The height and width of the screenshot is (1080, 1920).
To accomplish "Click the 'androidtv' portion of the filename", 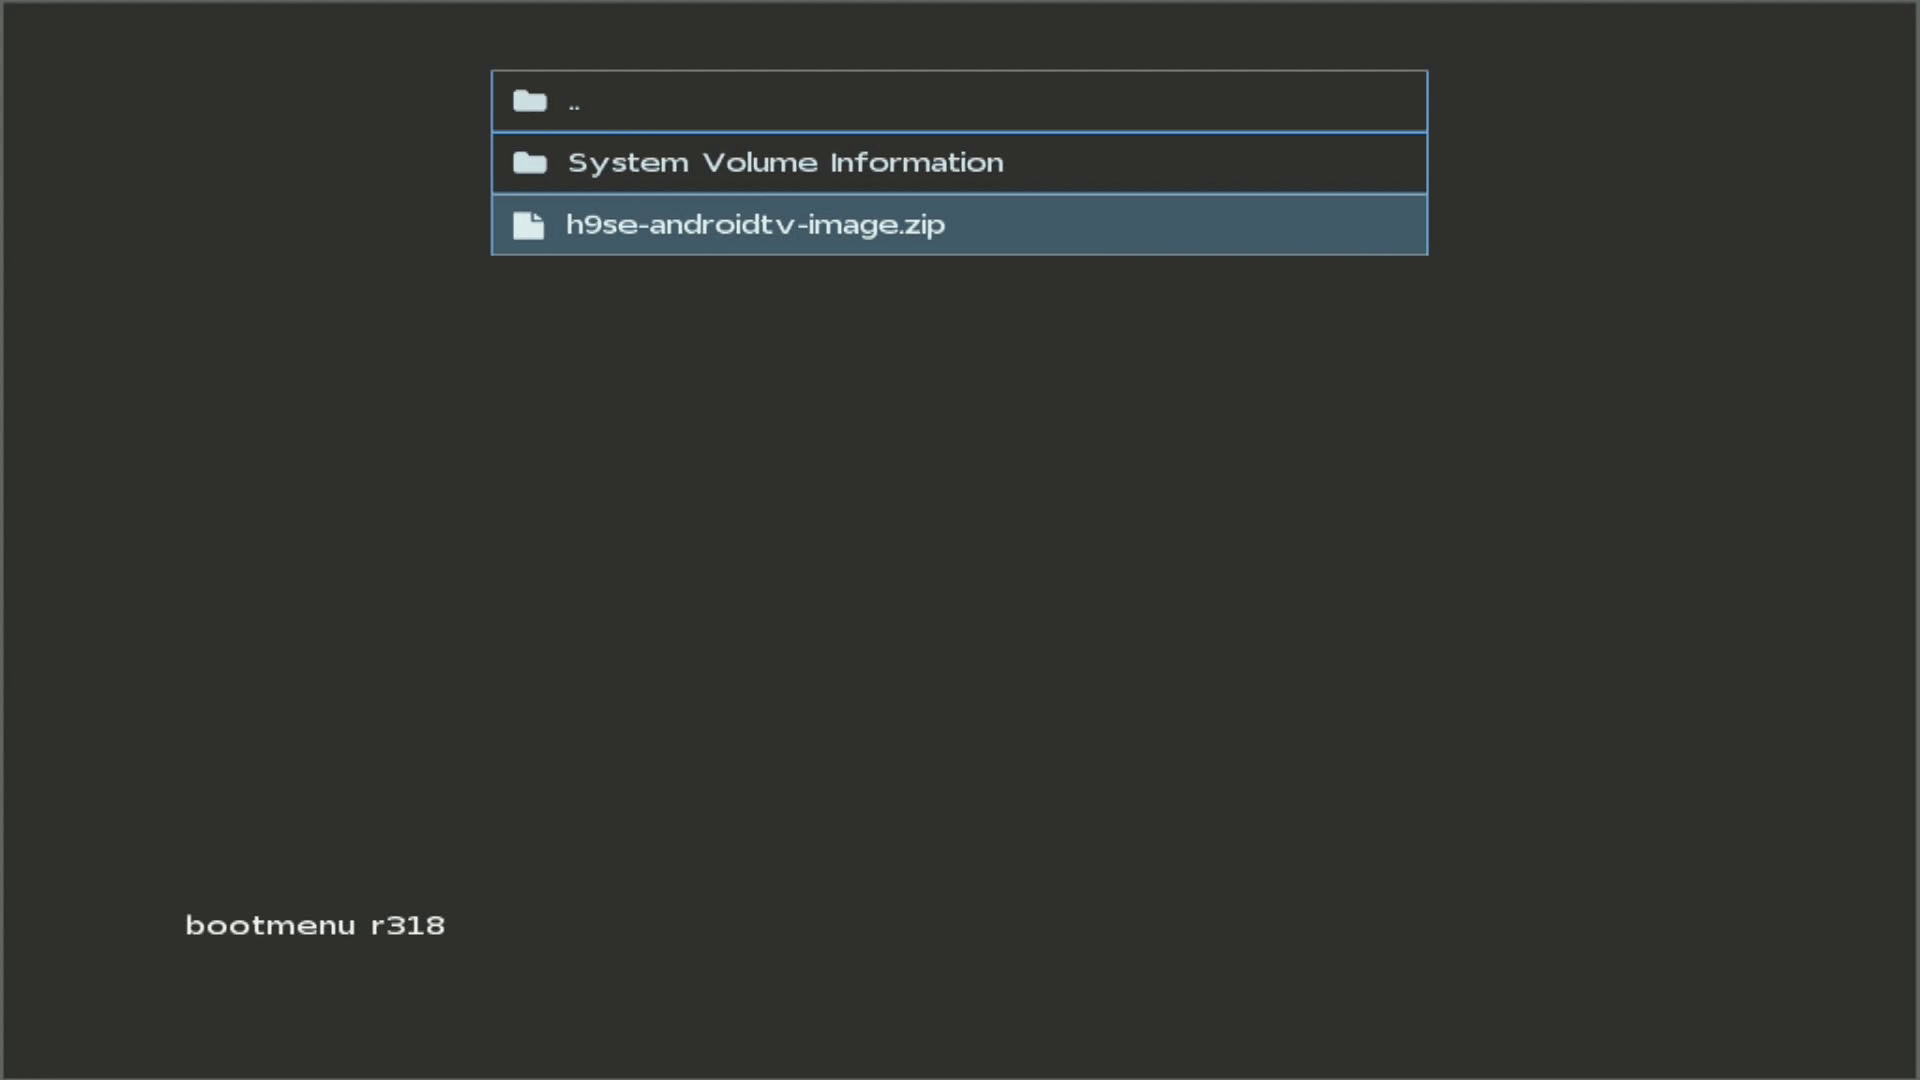I will pyautogui.click(x=720, y=225).
